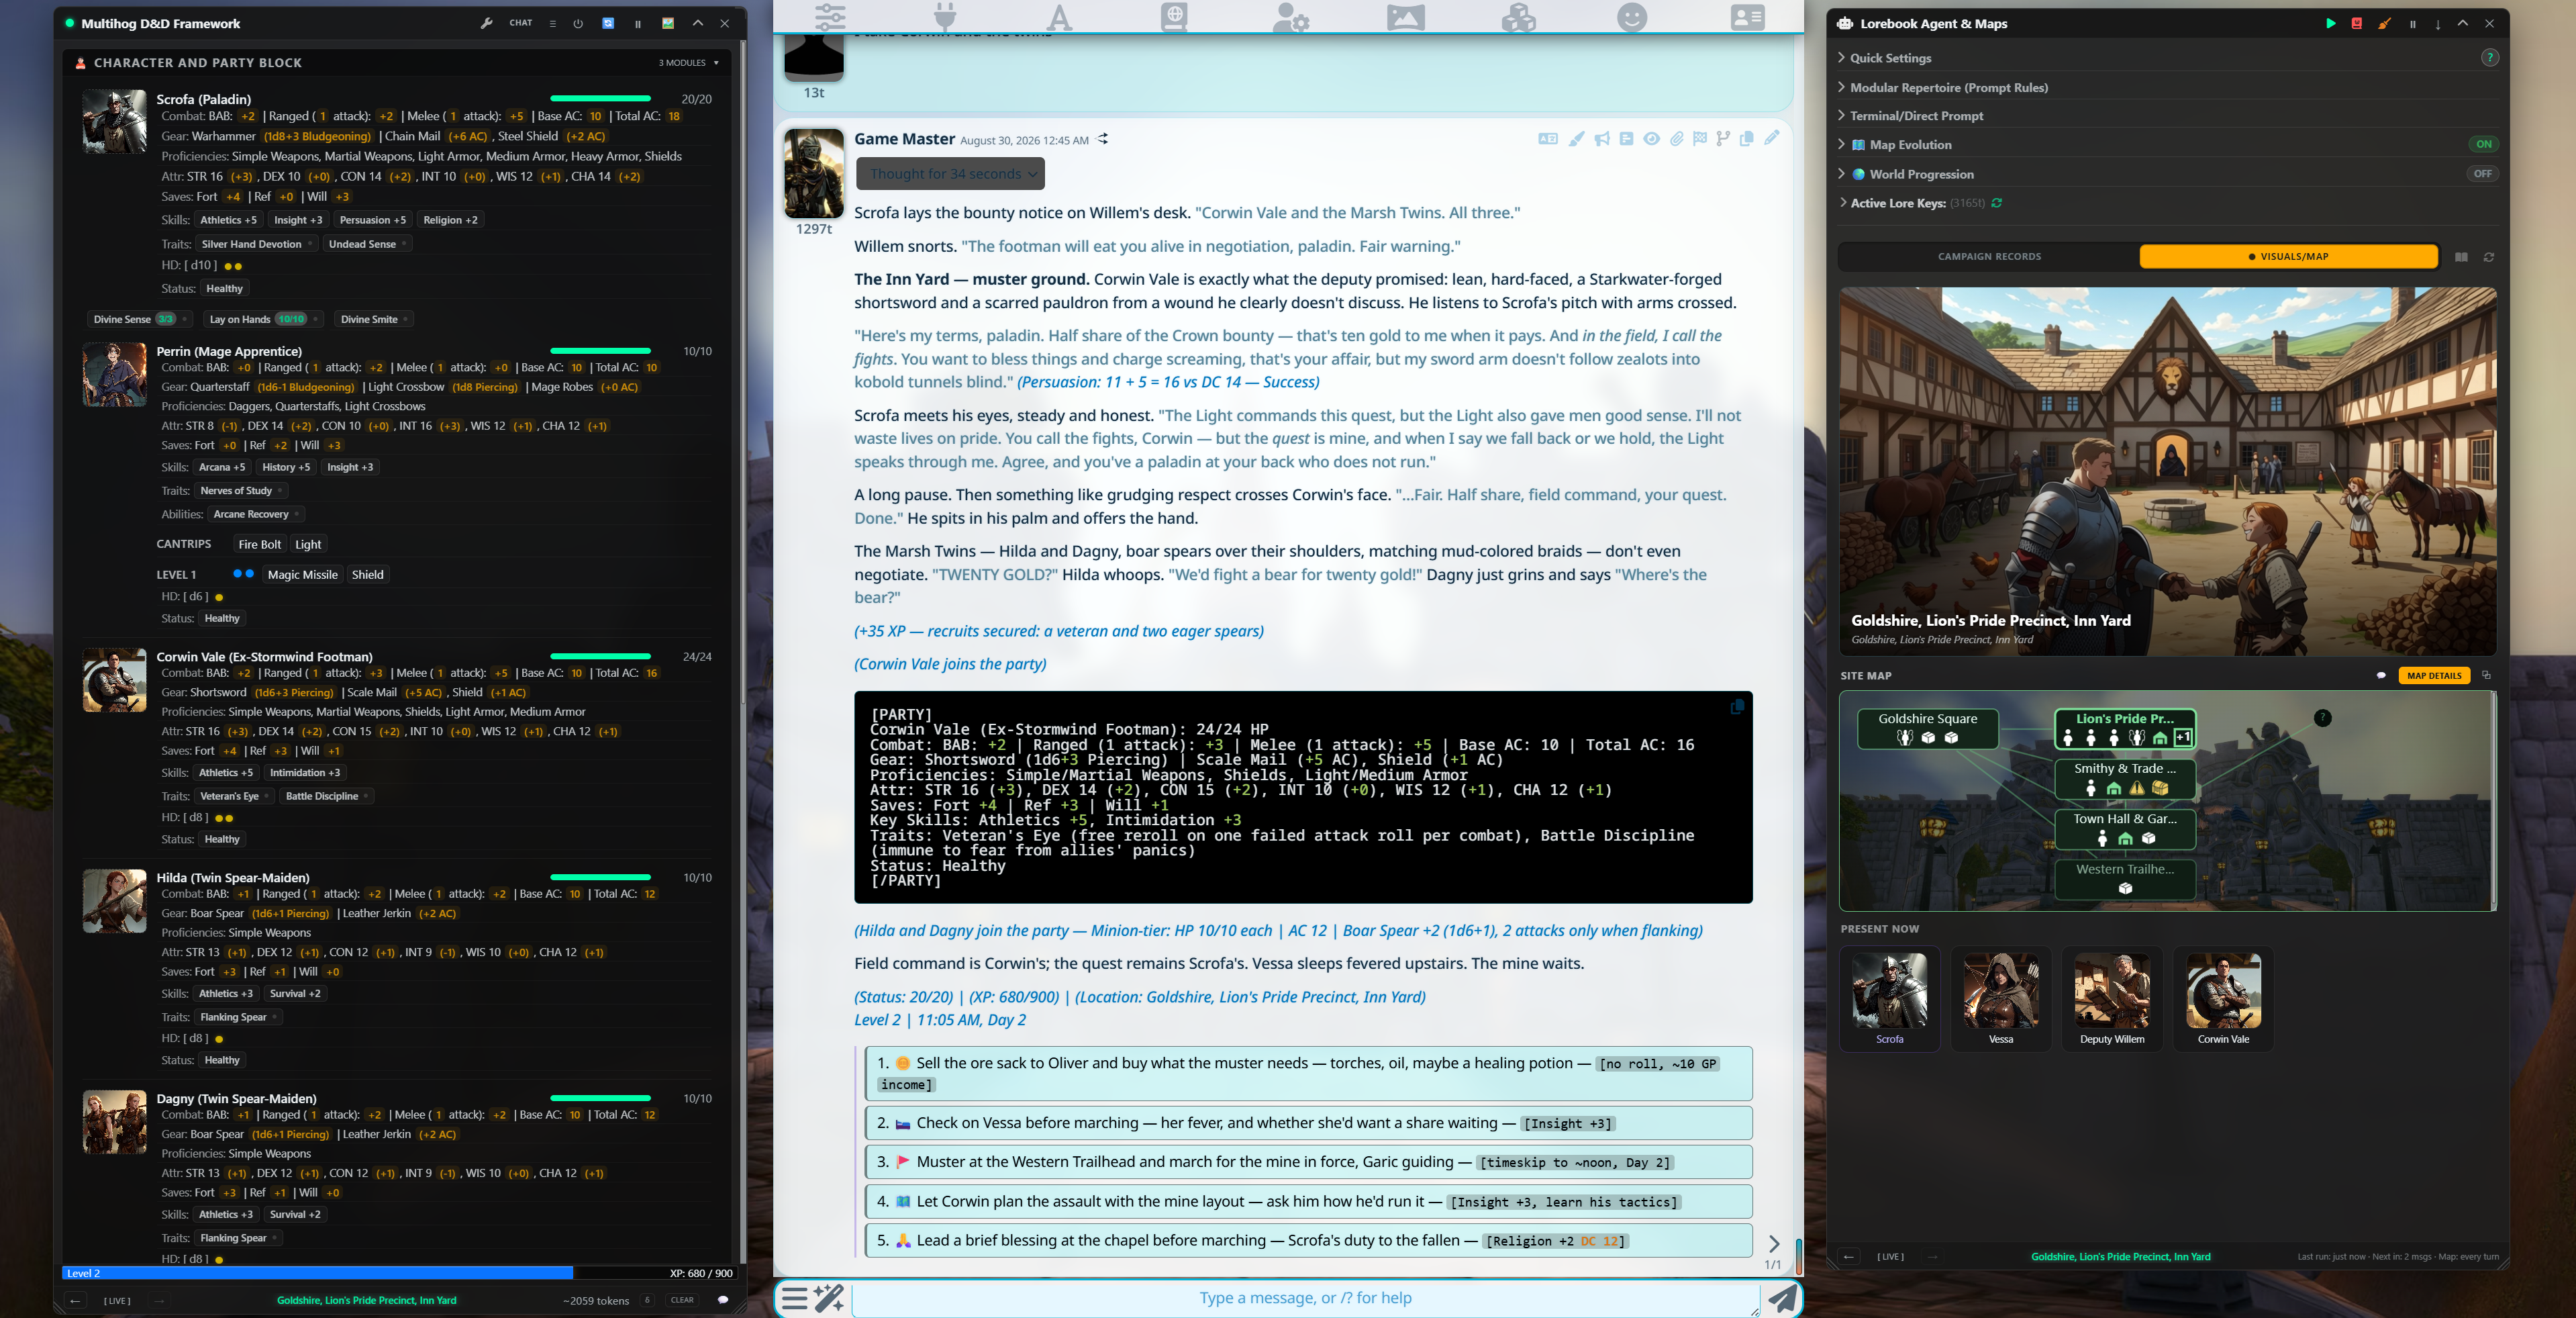Open the magic wand extras menu
The height and width of the screenshot is (1318, 2576).
829,1298
